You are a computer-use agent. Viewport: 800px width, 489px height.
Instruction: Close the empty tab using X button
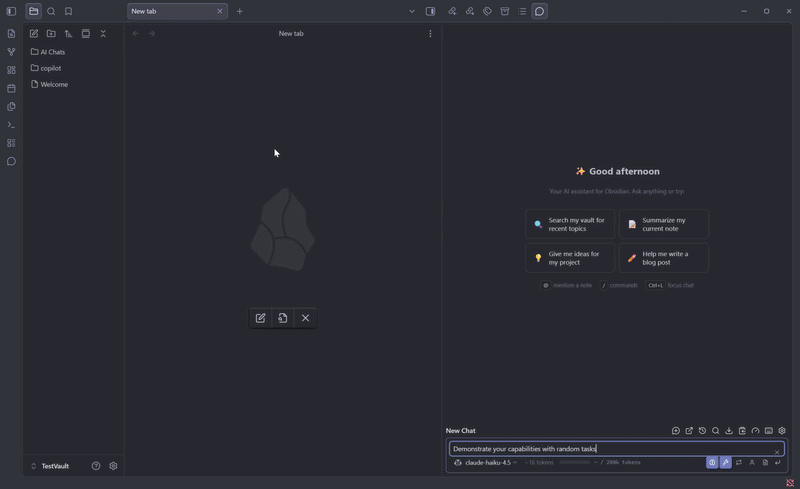305,318
